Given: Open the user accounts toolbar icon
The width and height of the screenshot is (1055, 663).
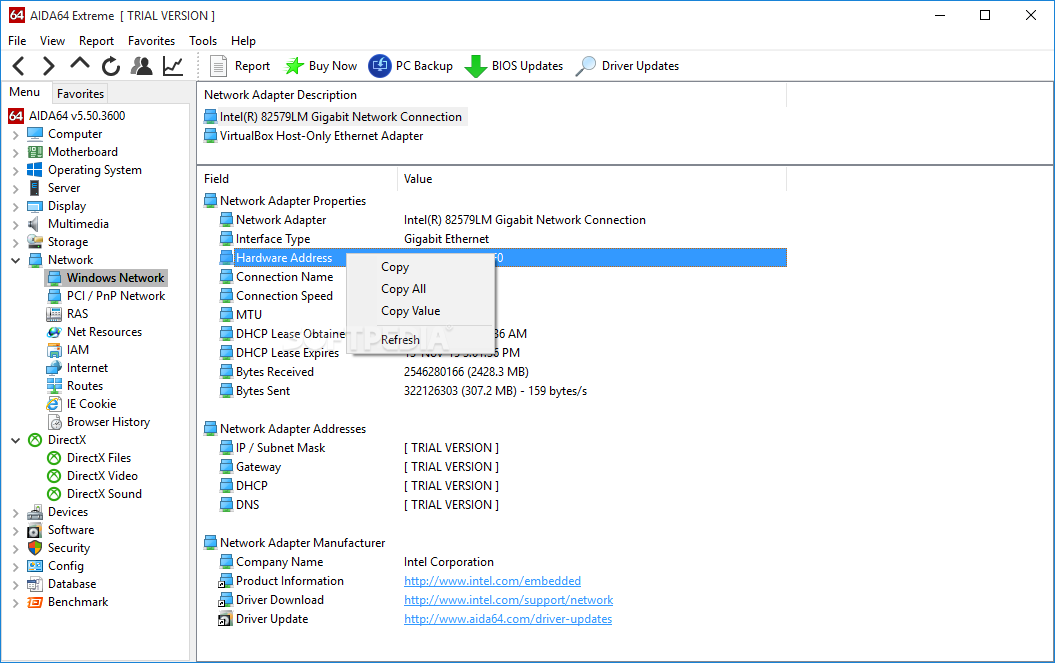Looking at the screenshot, I should [x=141, y=66].
